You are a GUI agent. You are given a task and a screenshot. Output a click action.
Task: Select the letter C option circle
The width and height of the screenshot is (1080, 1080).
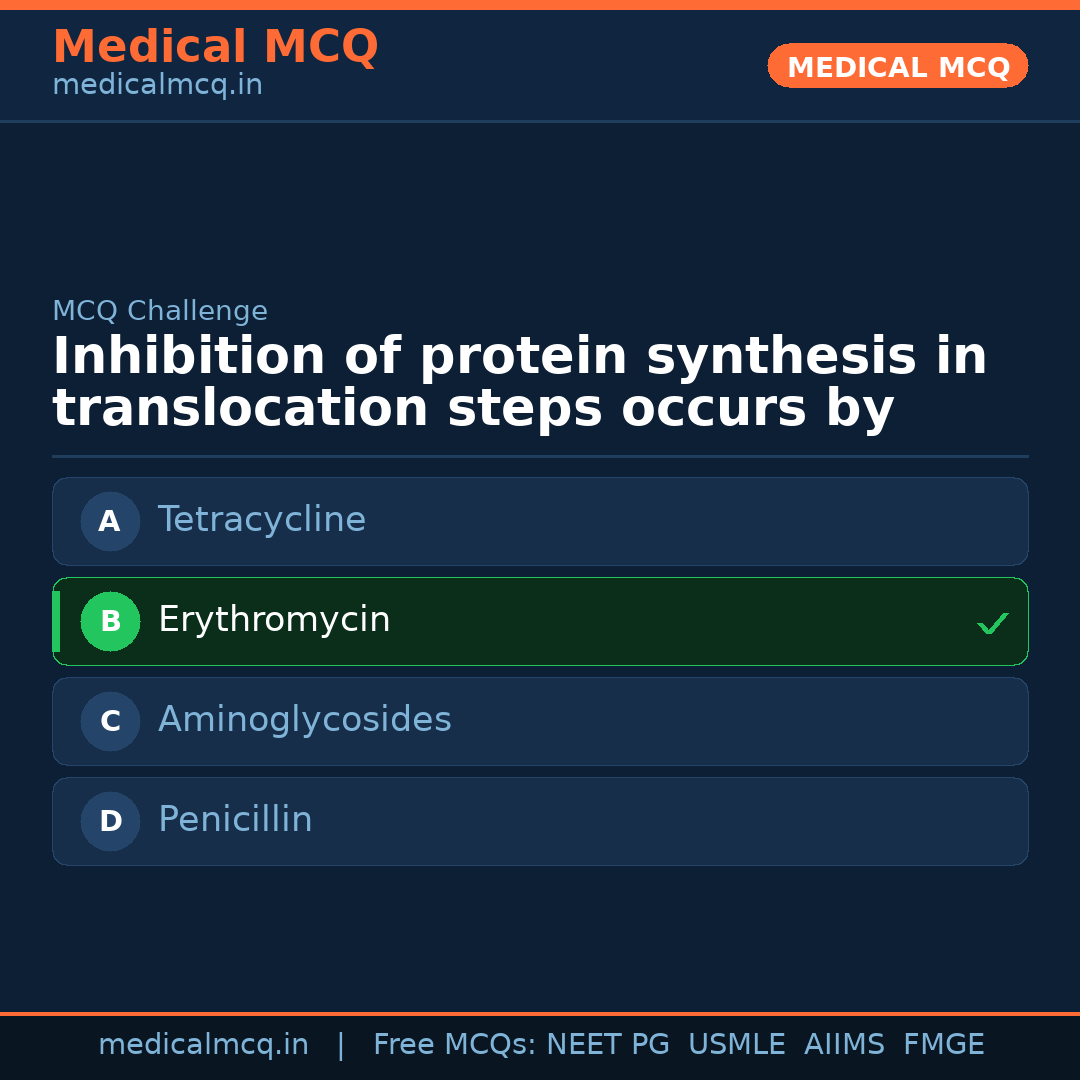click(x=110, y=721)
